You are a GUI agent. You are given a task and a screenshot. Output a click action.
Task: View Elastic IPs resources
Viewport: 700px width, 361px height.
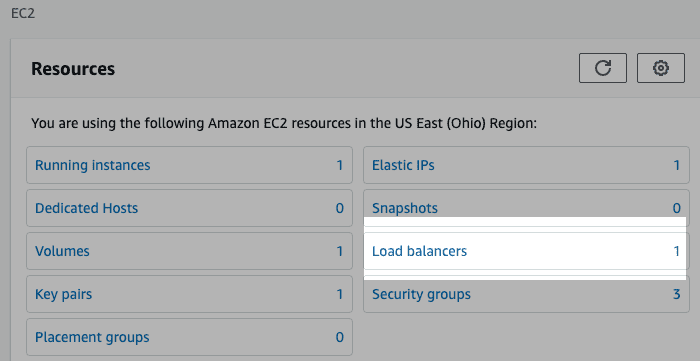coord(403,165)
